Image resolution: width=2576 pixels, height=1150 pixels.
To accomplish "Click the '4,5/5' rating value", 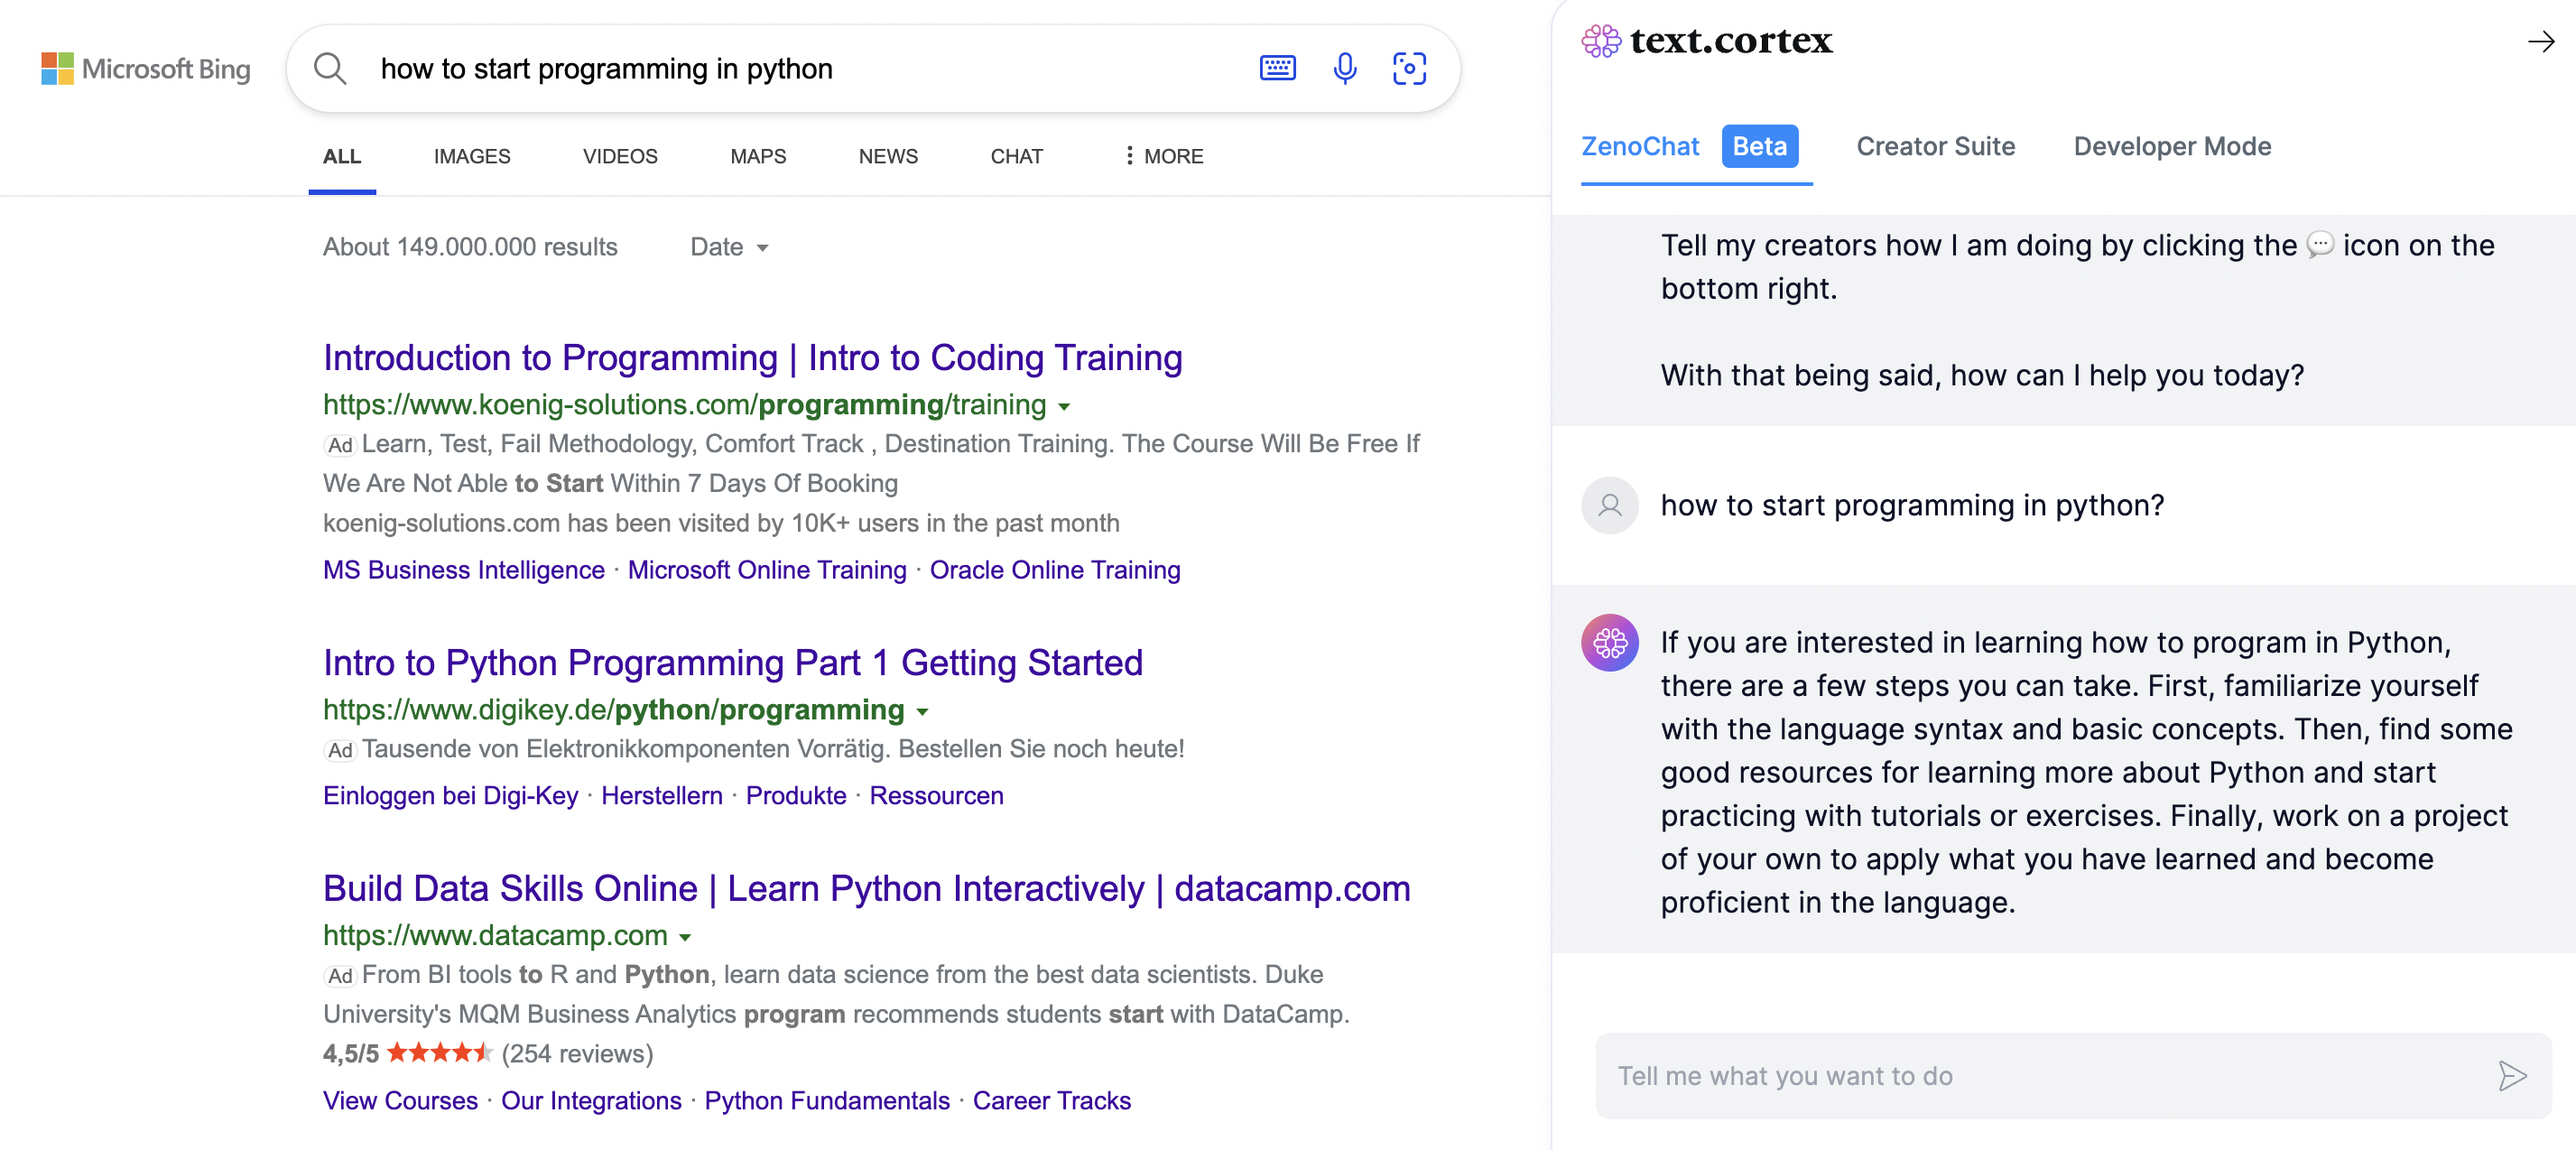I will (x=351, y=1053).
